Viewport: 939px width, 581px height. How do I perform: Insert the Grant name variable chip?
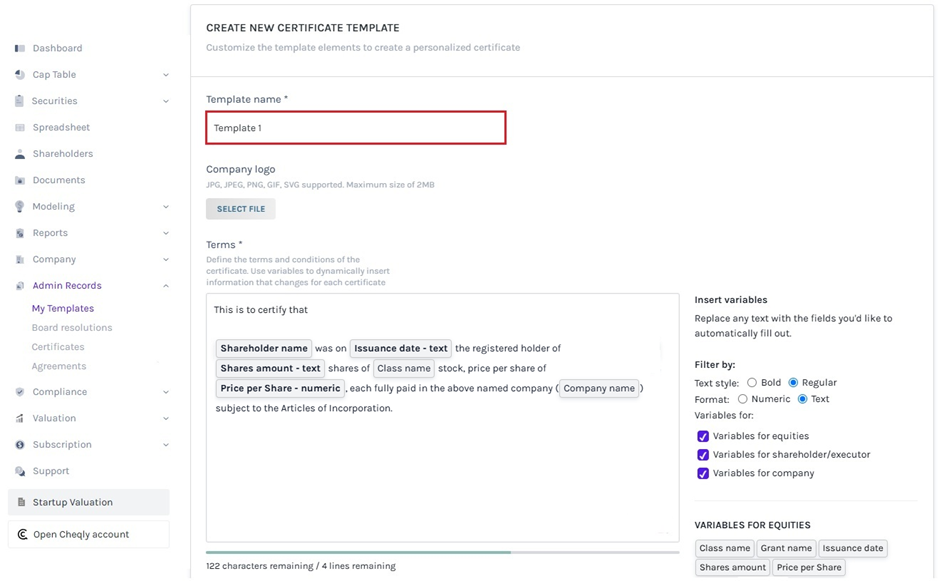click(x=787, y=548)
